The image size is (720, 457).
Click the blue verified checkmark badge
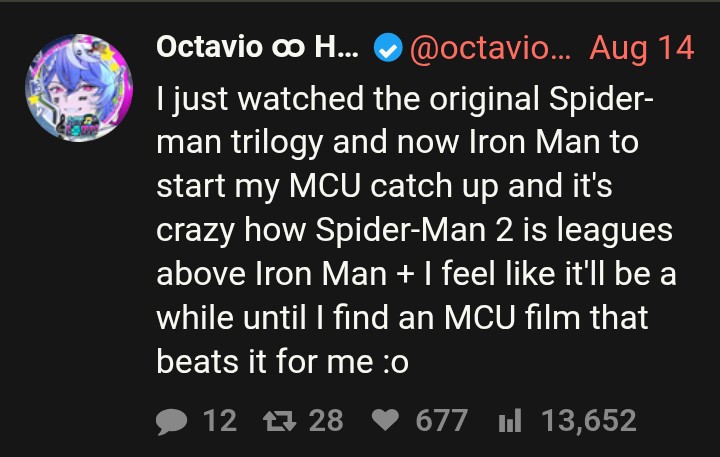388,47
